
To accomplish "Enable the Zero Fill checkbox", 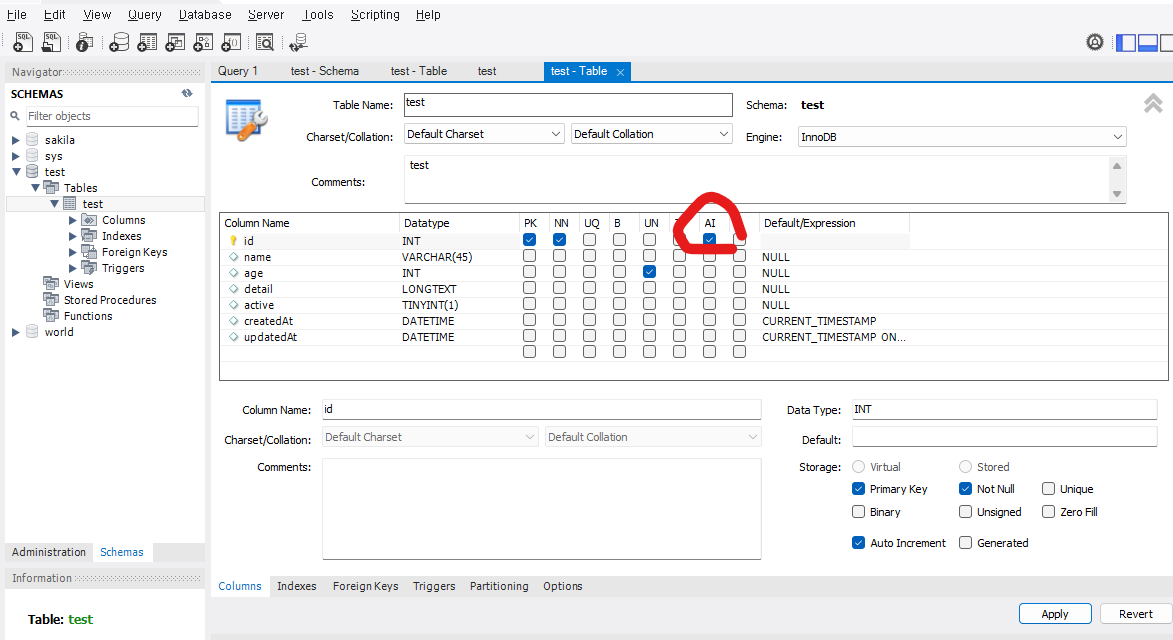I will click(1049, 511).
